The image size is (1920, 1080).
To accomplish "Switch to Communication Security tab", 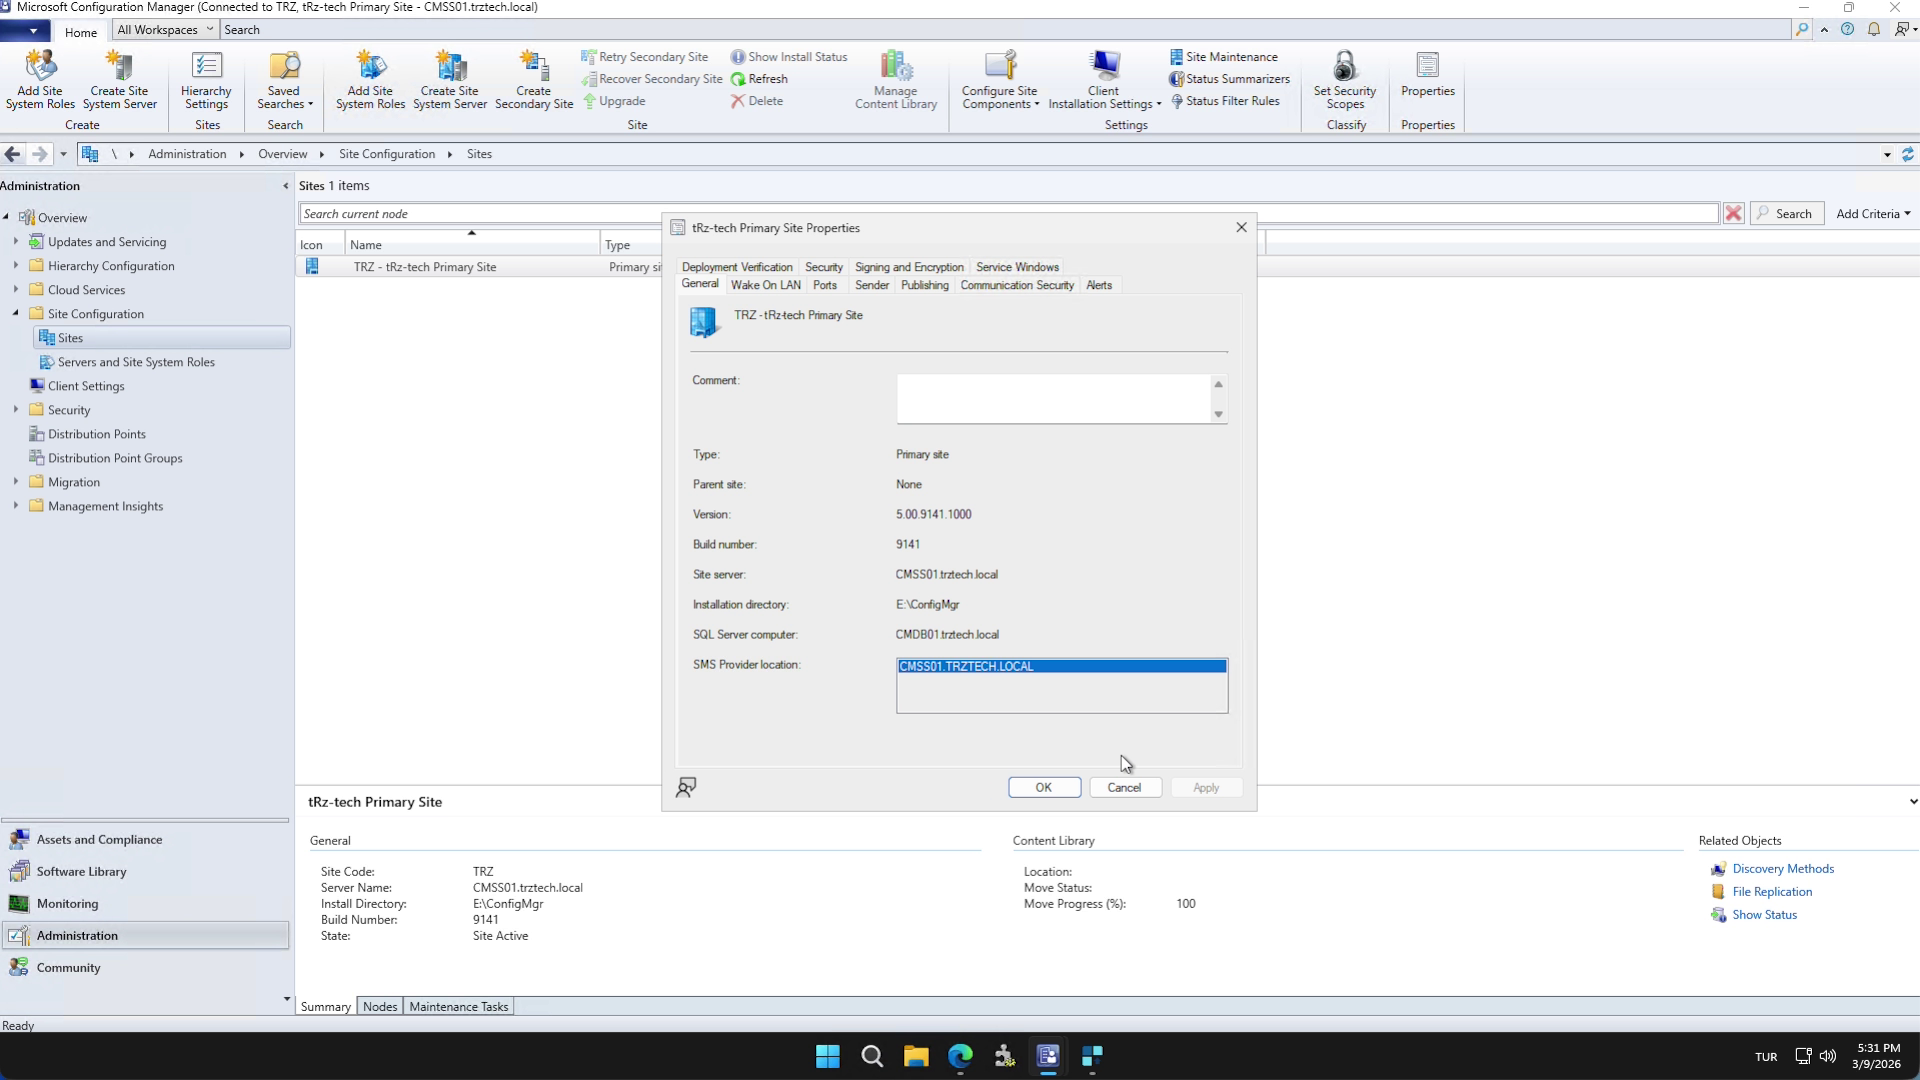I will pos(1017,285).
